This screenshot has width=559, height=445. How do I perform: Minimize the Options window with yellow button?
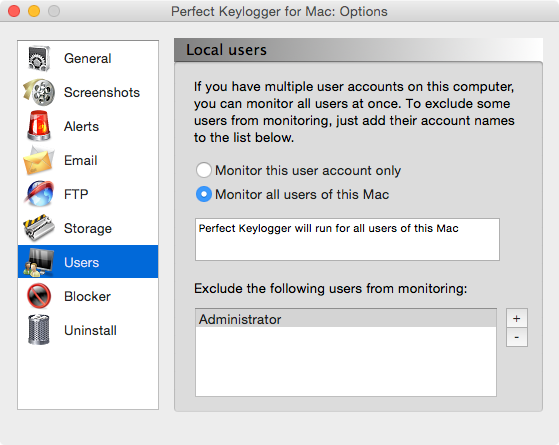click(x=34, y=11)
